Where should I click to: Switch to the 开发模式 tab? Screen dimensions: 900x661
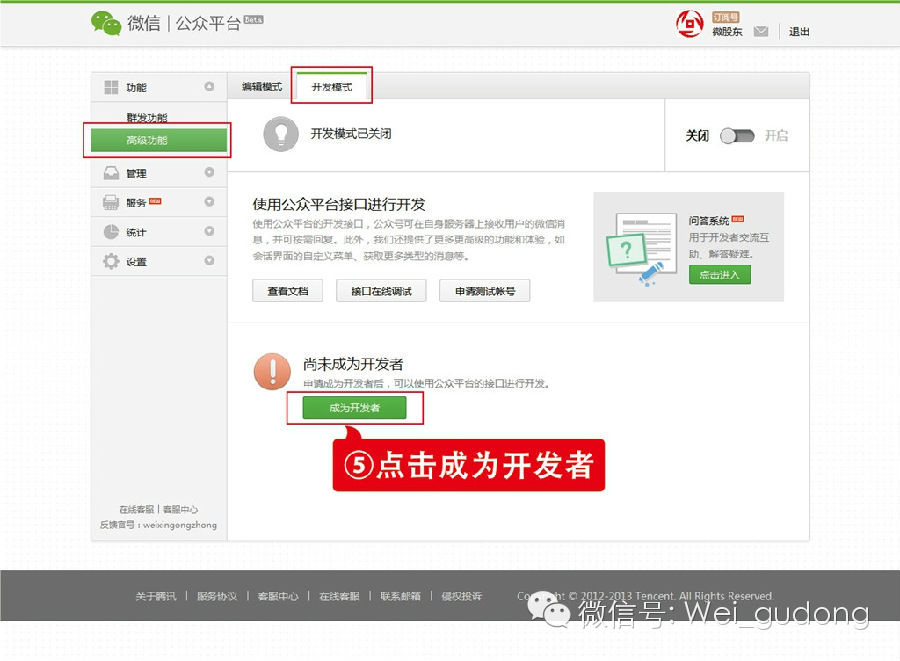(x=332, y=87)
